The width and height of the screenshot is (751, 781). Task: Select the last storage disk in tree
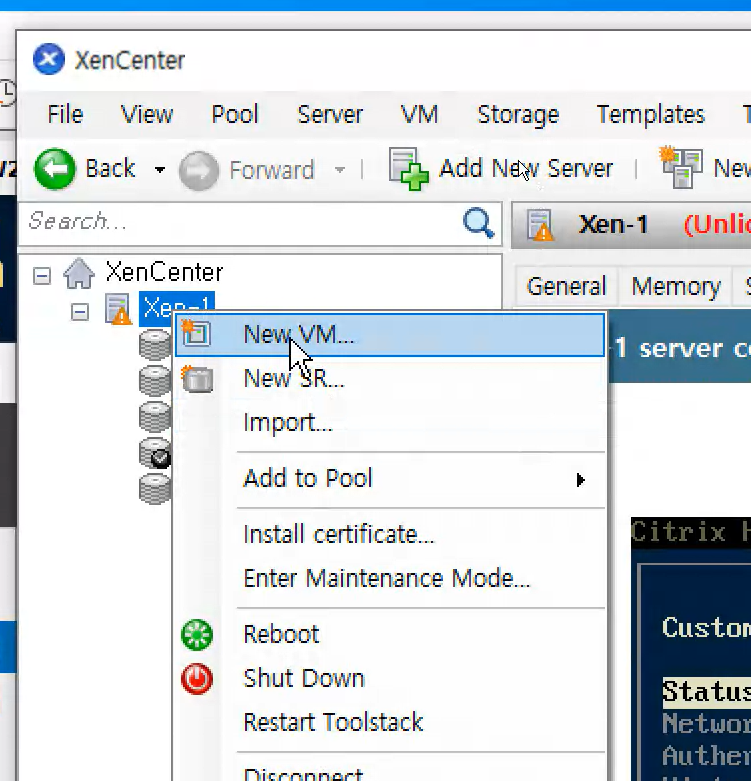click(x=154, y=489)
